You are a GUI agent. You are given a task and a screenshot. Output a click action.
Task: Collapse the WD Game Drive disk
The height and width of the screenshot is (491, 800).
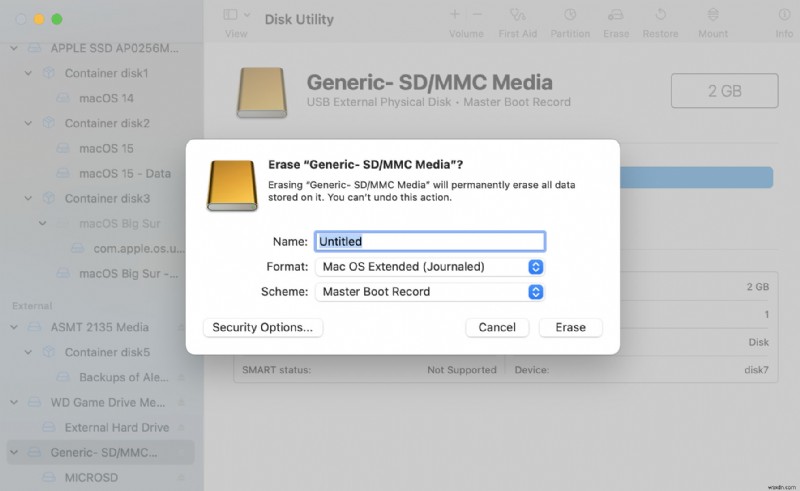coord(15,402)
